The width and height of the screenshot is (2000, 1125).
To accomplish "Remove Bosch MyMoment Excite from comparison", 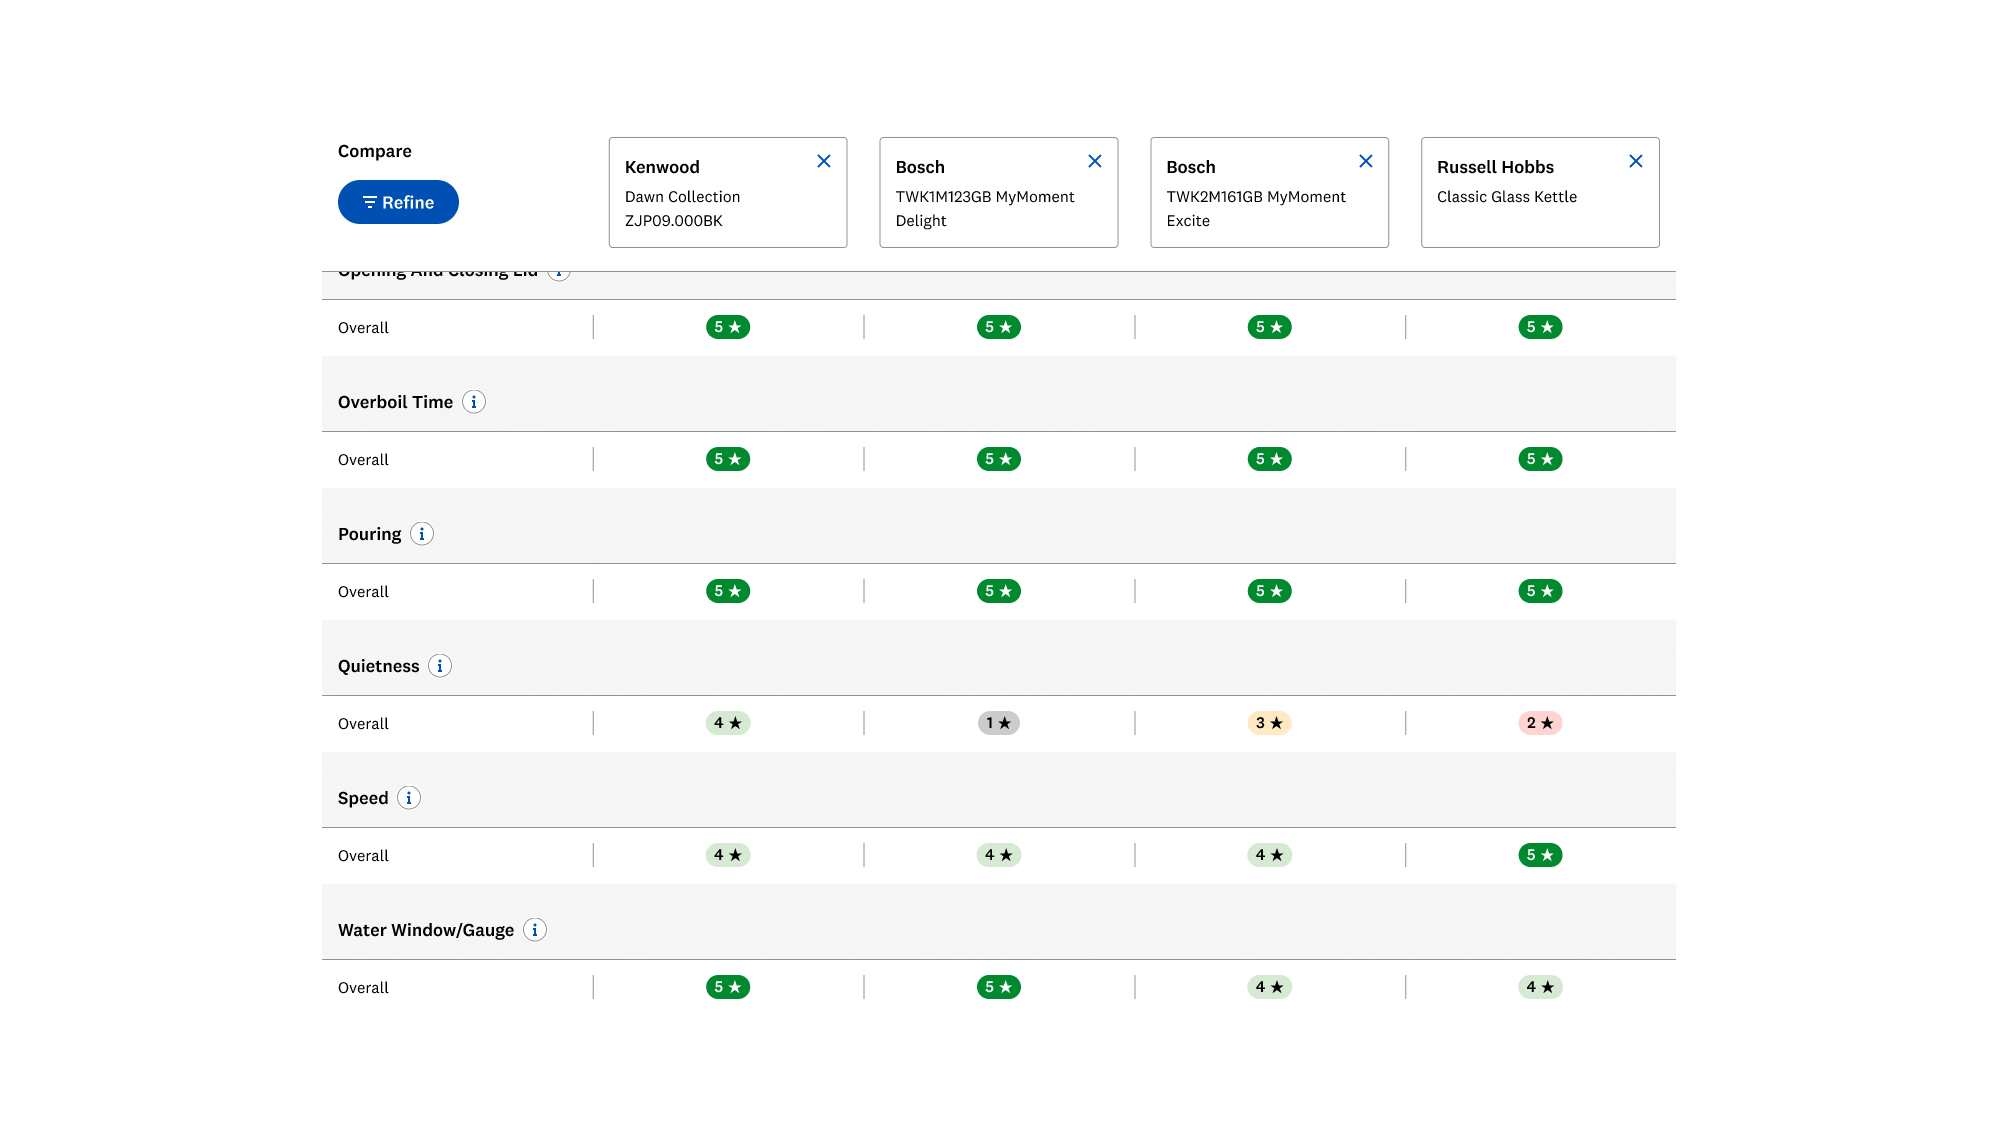I will [x=1366, y=161].
